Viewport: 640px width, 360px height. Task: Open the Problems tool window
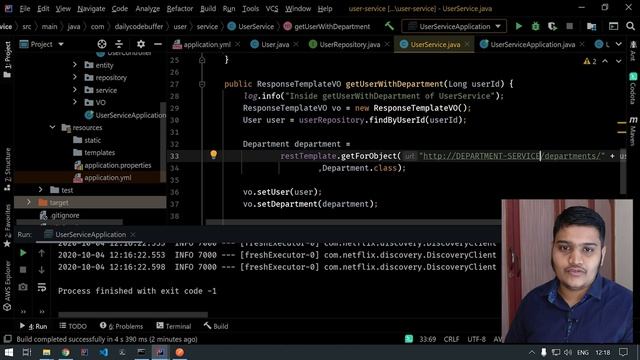point(121,326)
